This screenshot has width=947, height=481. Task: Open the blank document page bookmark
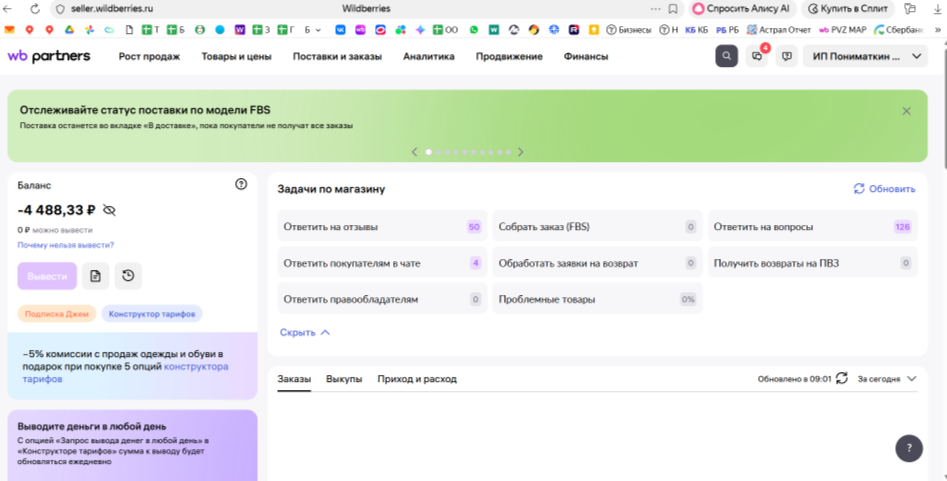click(129, 30)
